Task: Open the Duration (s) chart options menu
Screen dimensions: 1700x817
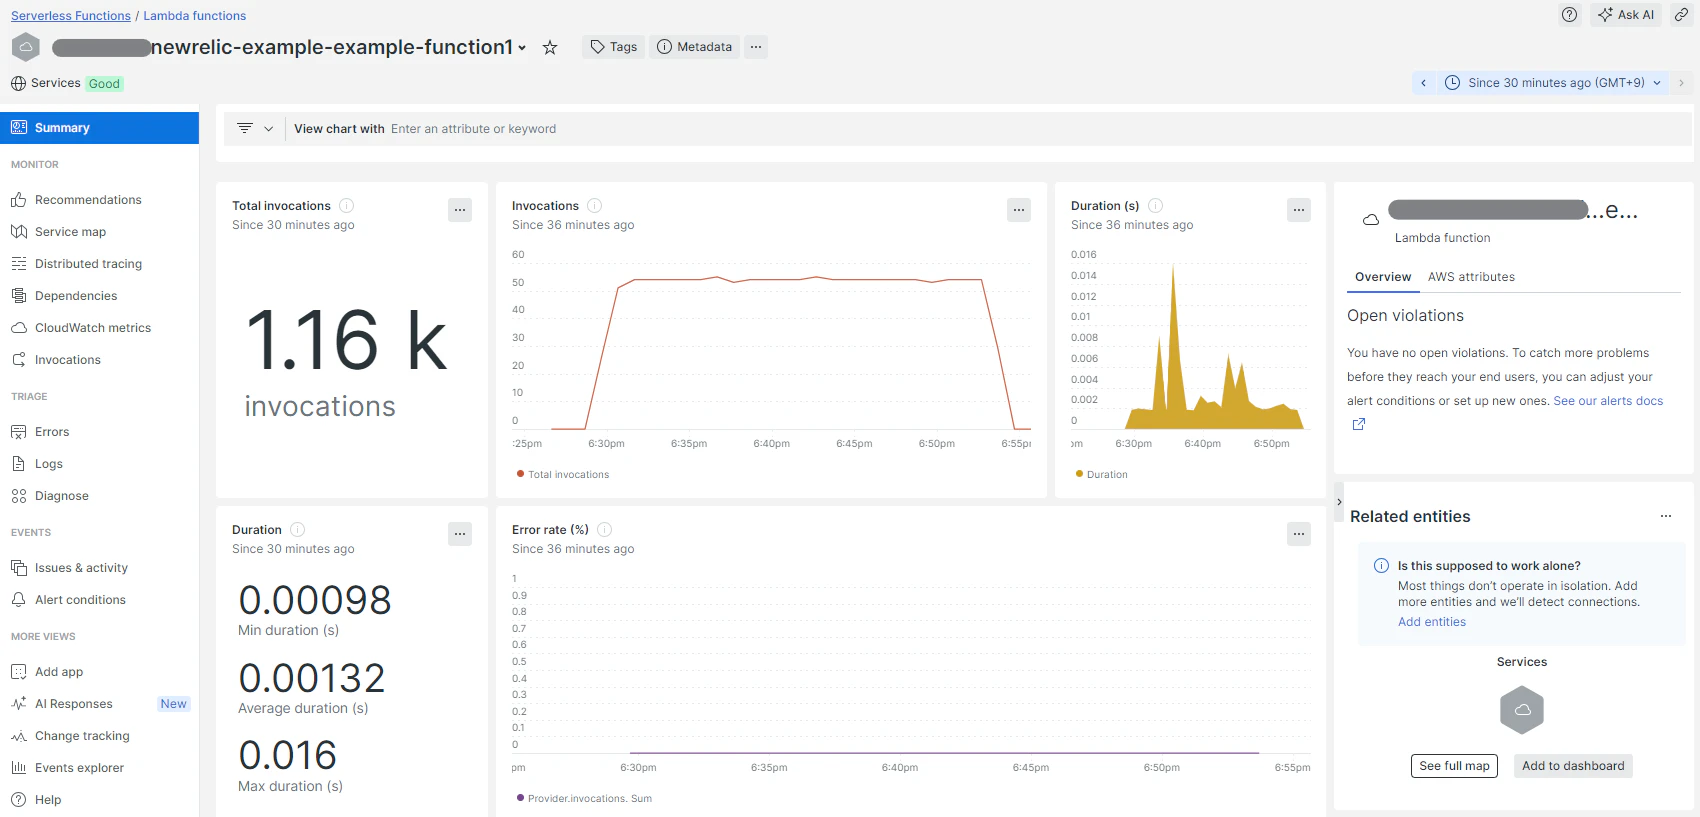Action: (x=1299, y=210)
